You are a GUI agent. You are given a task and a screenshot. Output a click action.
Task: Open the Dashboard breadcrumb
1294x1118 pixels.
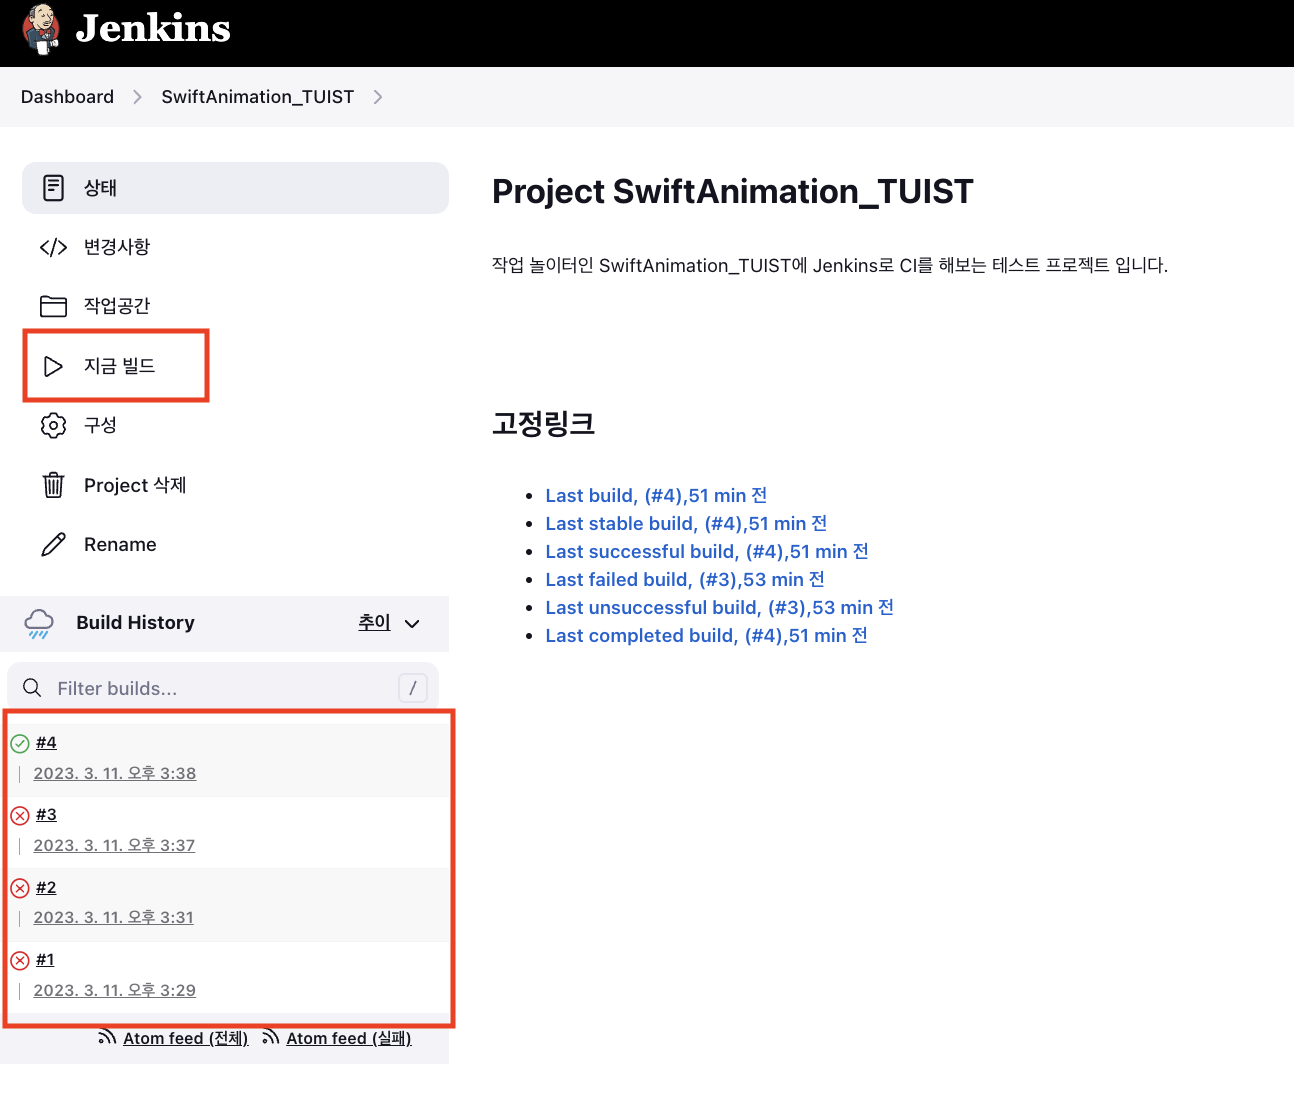[67, 97]
